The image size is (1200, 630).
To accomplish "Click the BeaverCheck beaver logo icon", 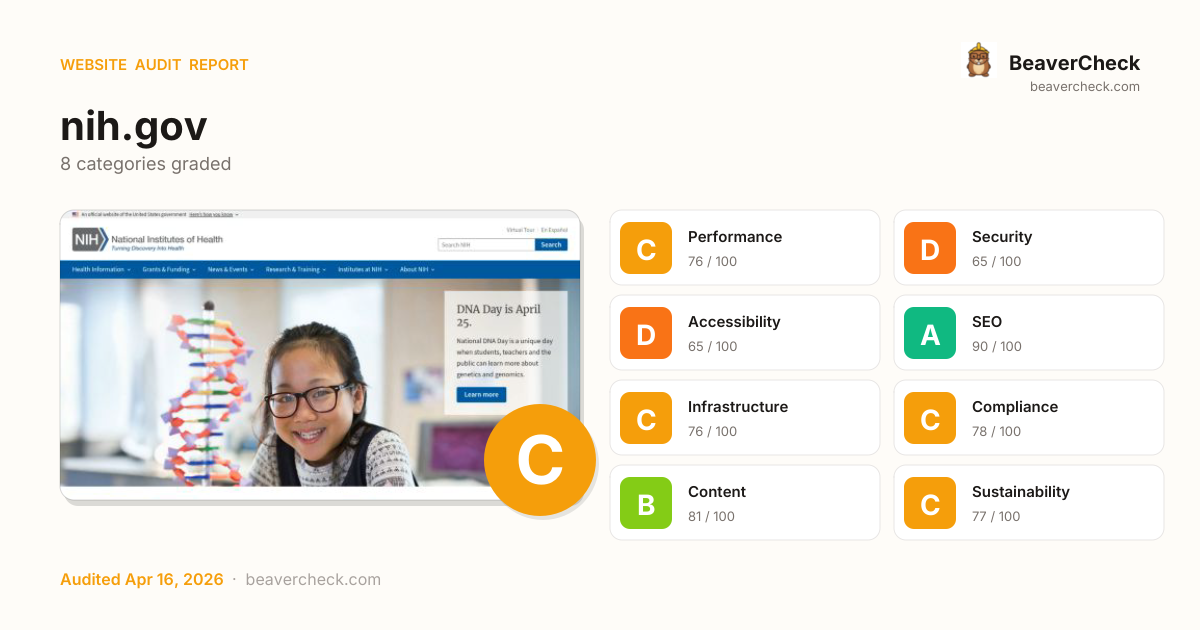I will pos(978,62).
